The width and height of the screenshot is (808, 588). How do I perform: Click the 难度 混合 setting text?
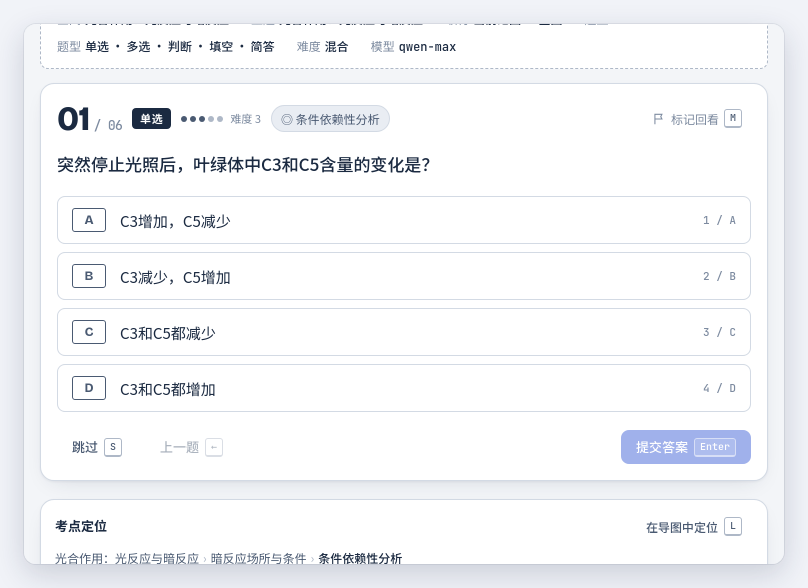pyautogui.click(x=323, y=47)
